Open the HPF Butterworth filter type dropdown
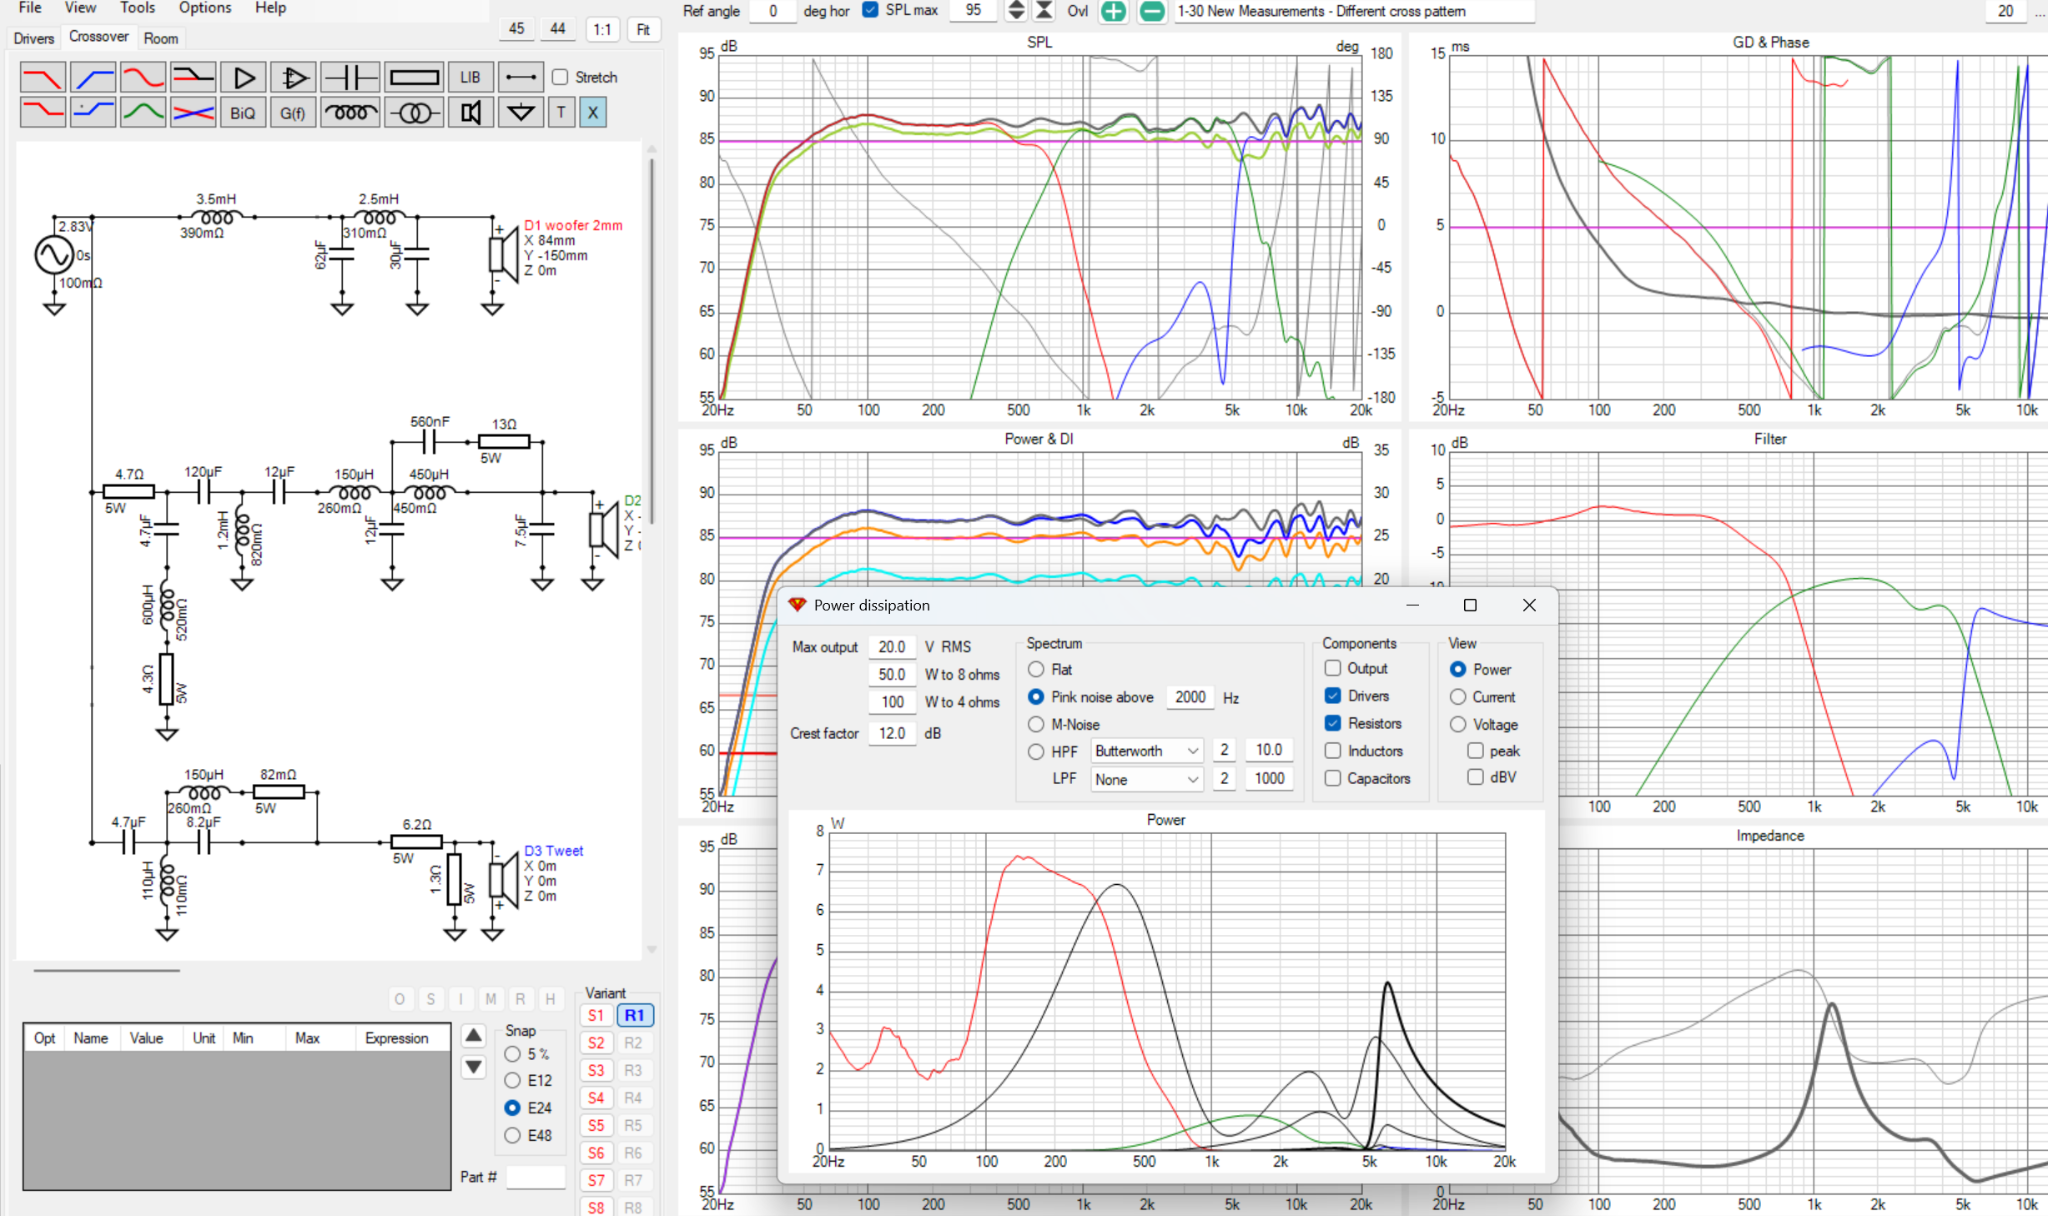The height and width of the screenshot is (1216, 2048). tap(1146, 750)
